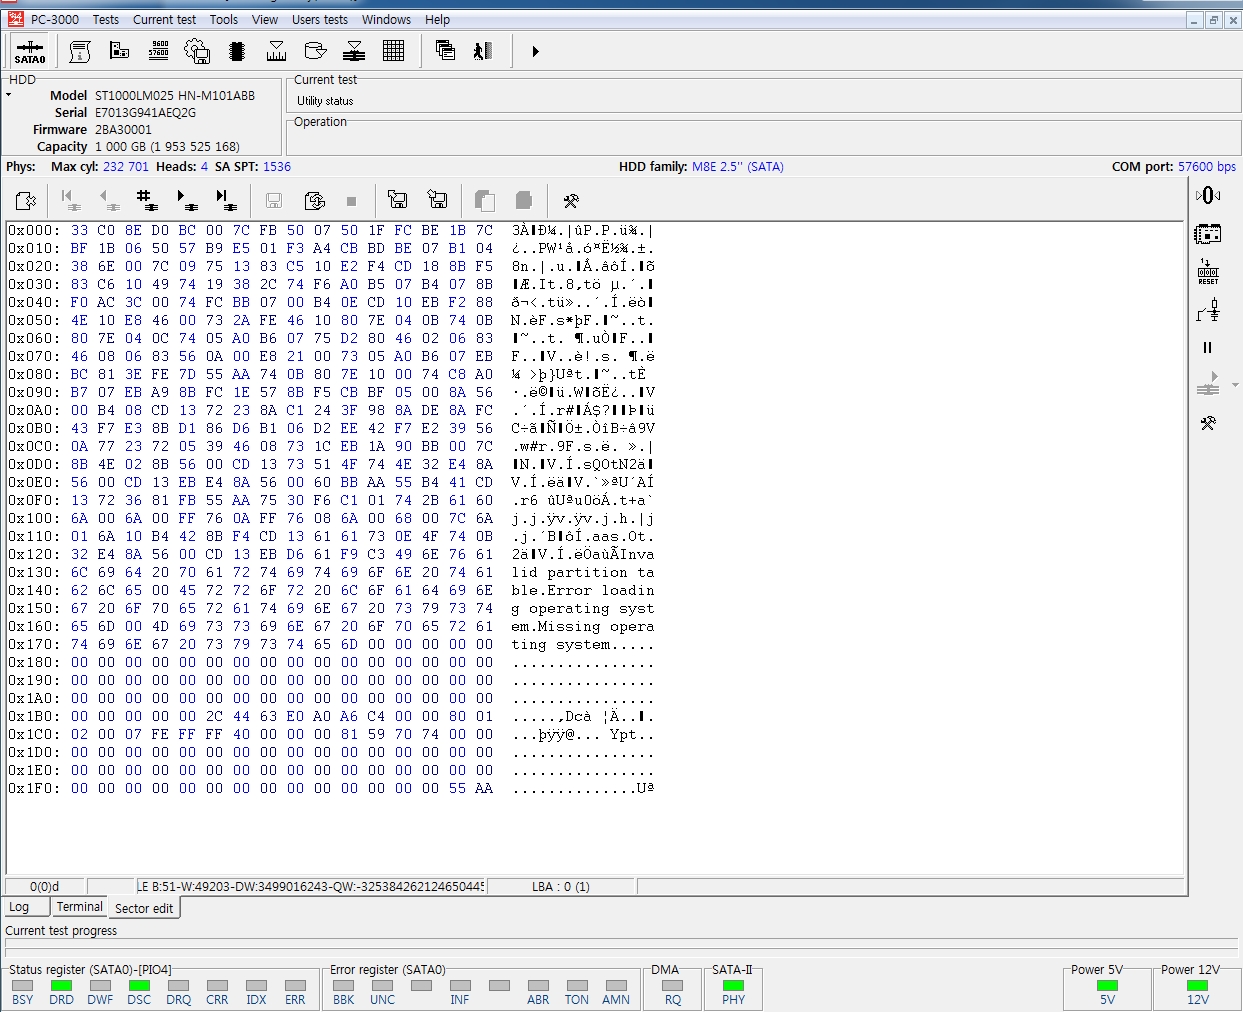Toggle the Power 12V indicator
1243x1012 pixels.
[1197, 986]
